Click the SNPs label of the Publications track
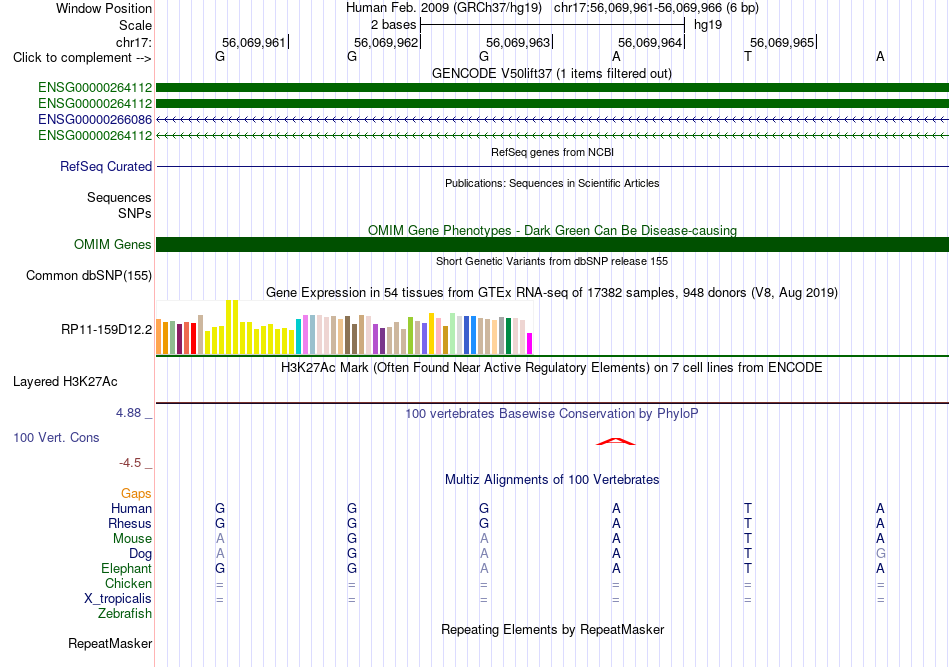This screenshot has width=950, height=667. click(x=135, y=213)
